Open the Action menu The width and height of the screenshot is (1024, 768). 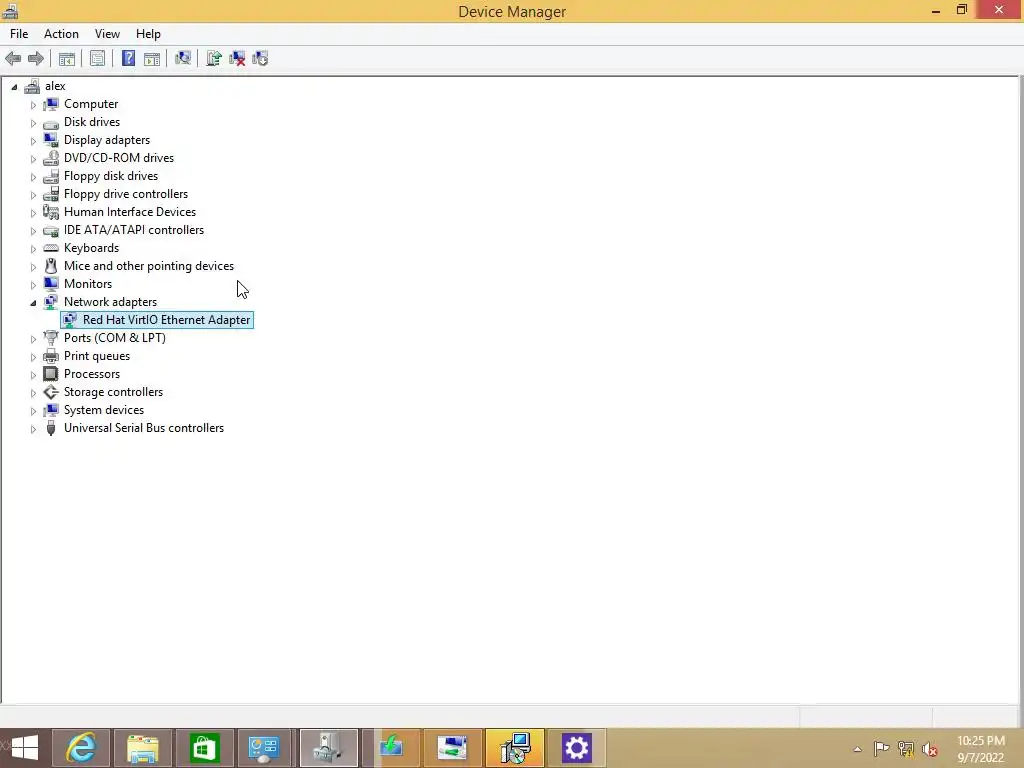pos(61,34)
